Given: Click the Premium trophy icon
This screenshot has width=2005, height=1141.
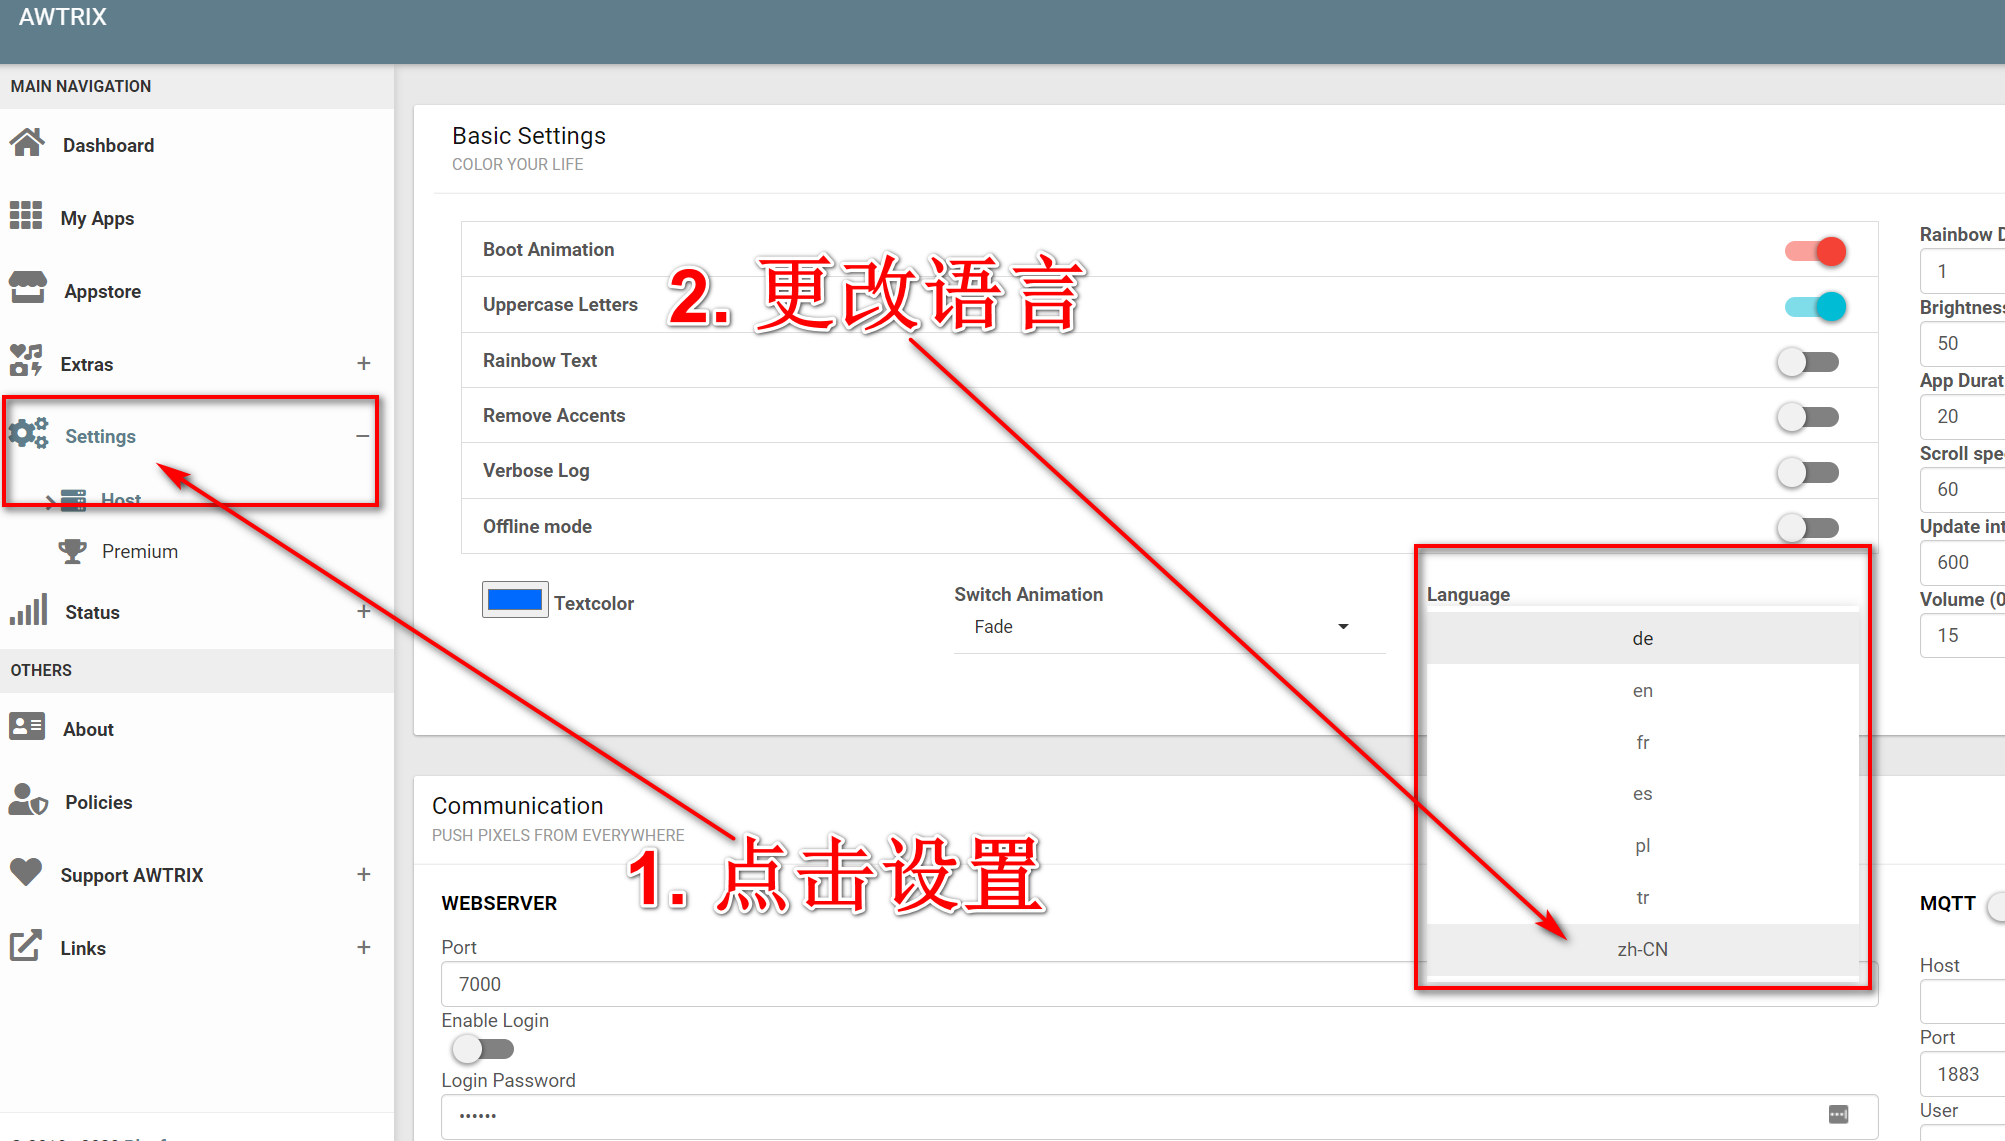Looking at the screenshot, I should pos(72,550).
